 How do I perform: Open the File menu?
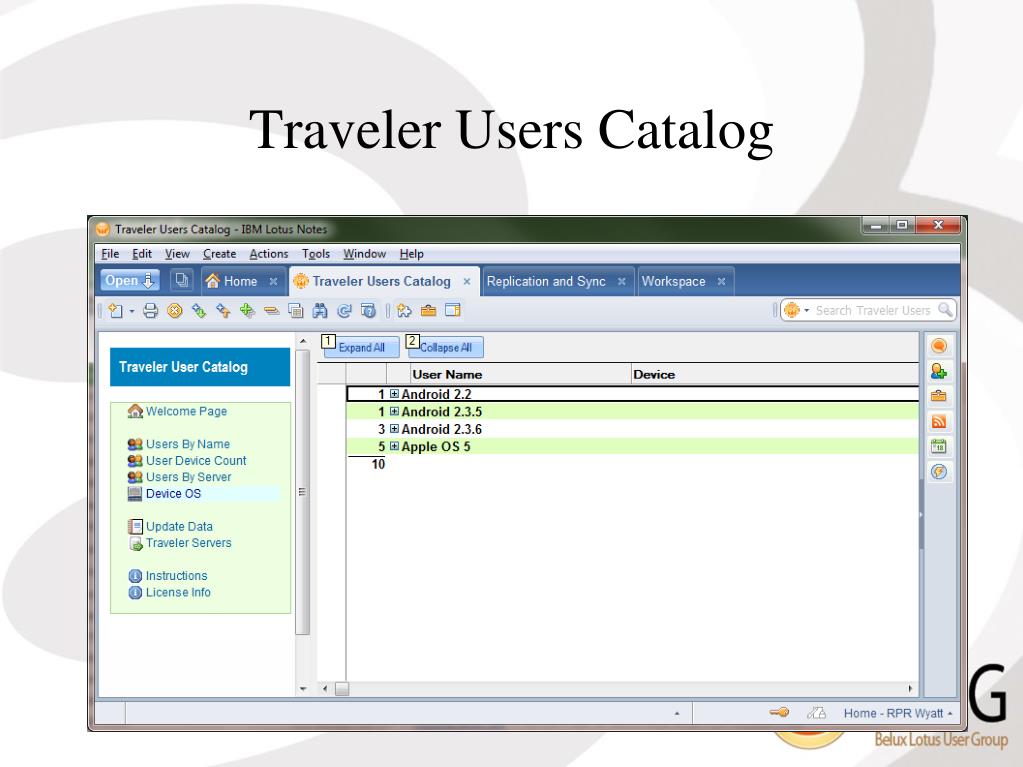coord(110,254)
